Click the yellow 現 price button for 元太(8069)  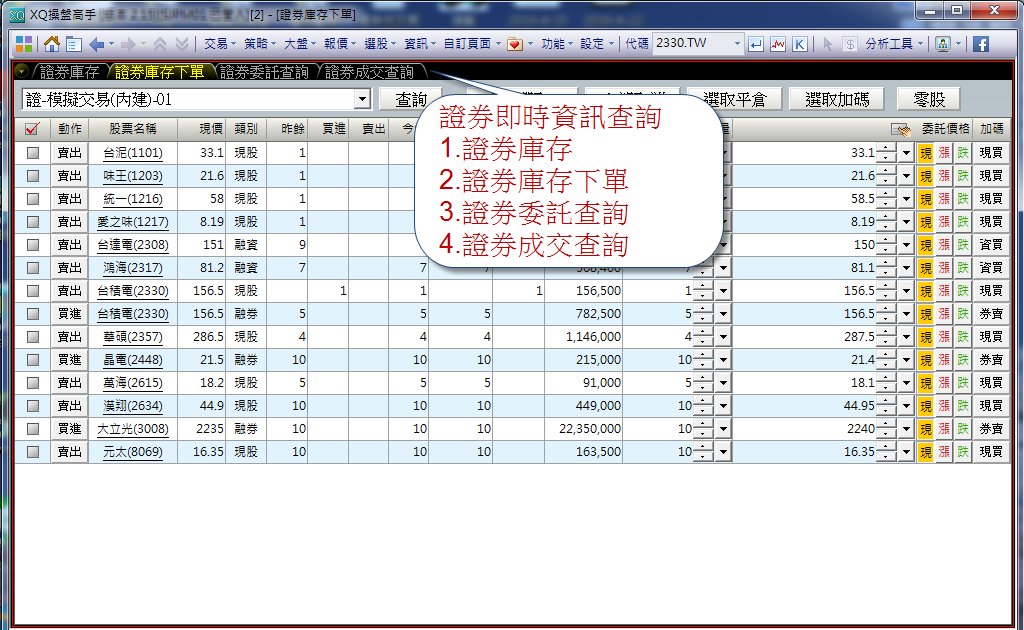pos(925,452)
